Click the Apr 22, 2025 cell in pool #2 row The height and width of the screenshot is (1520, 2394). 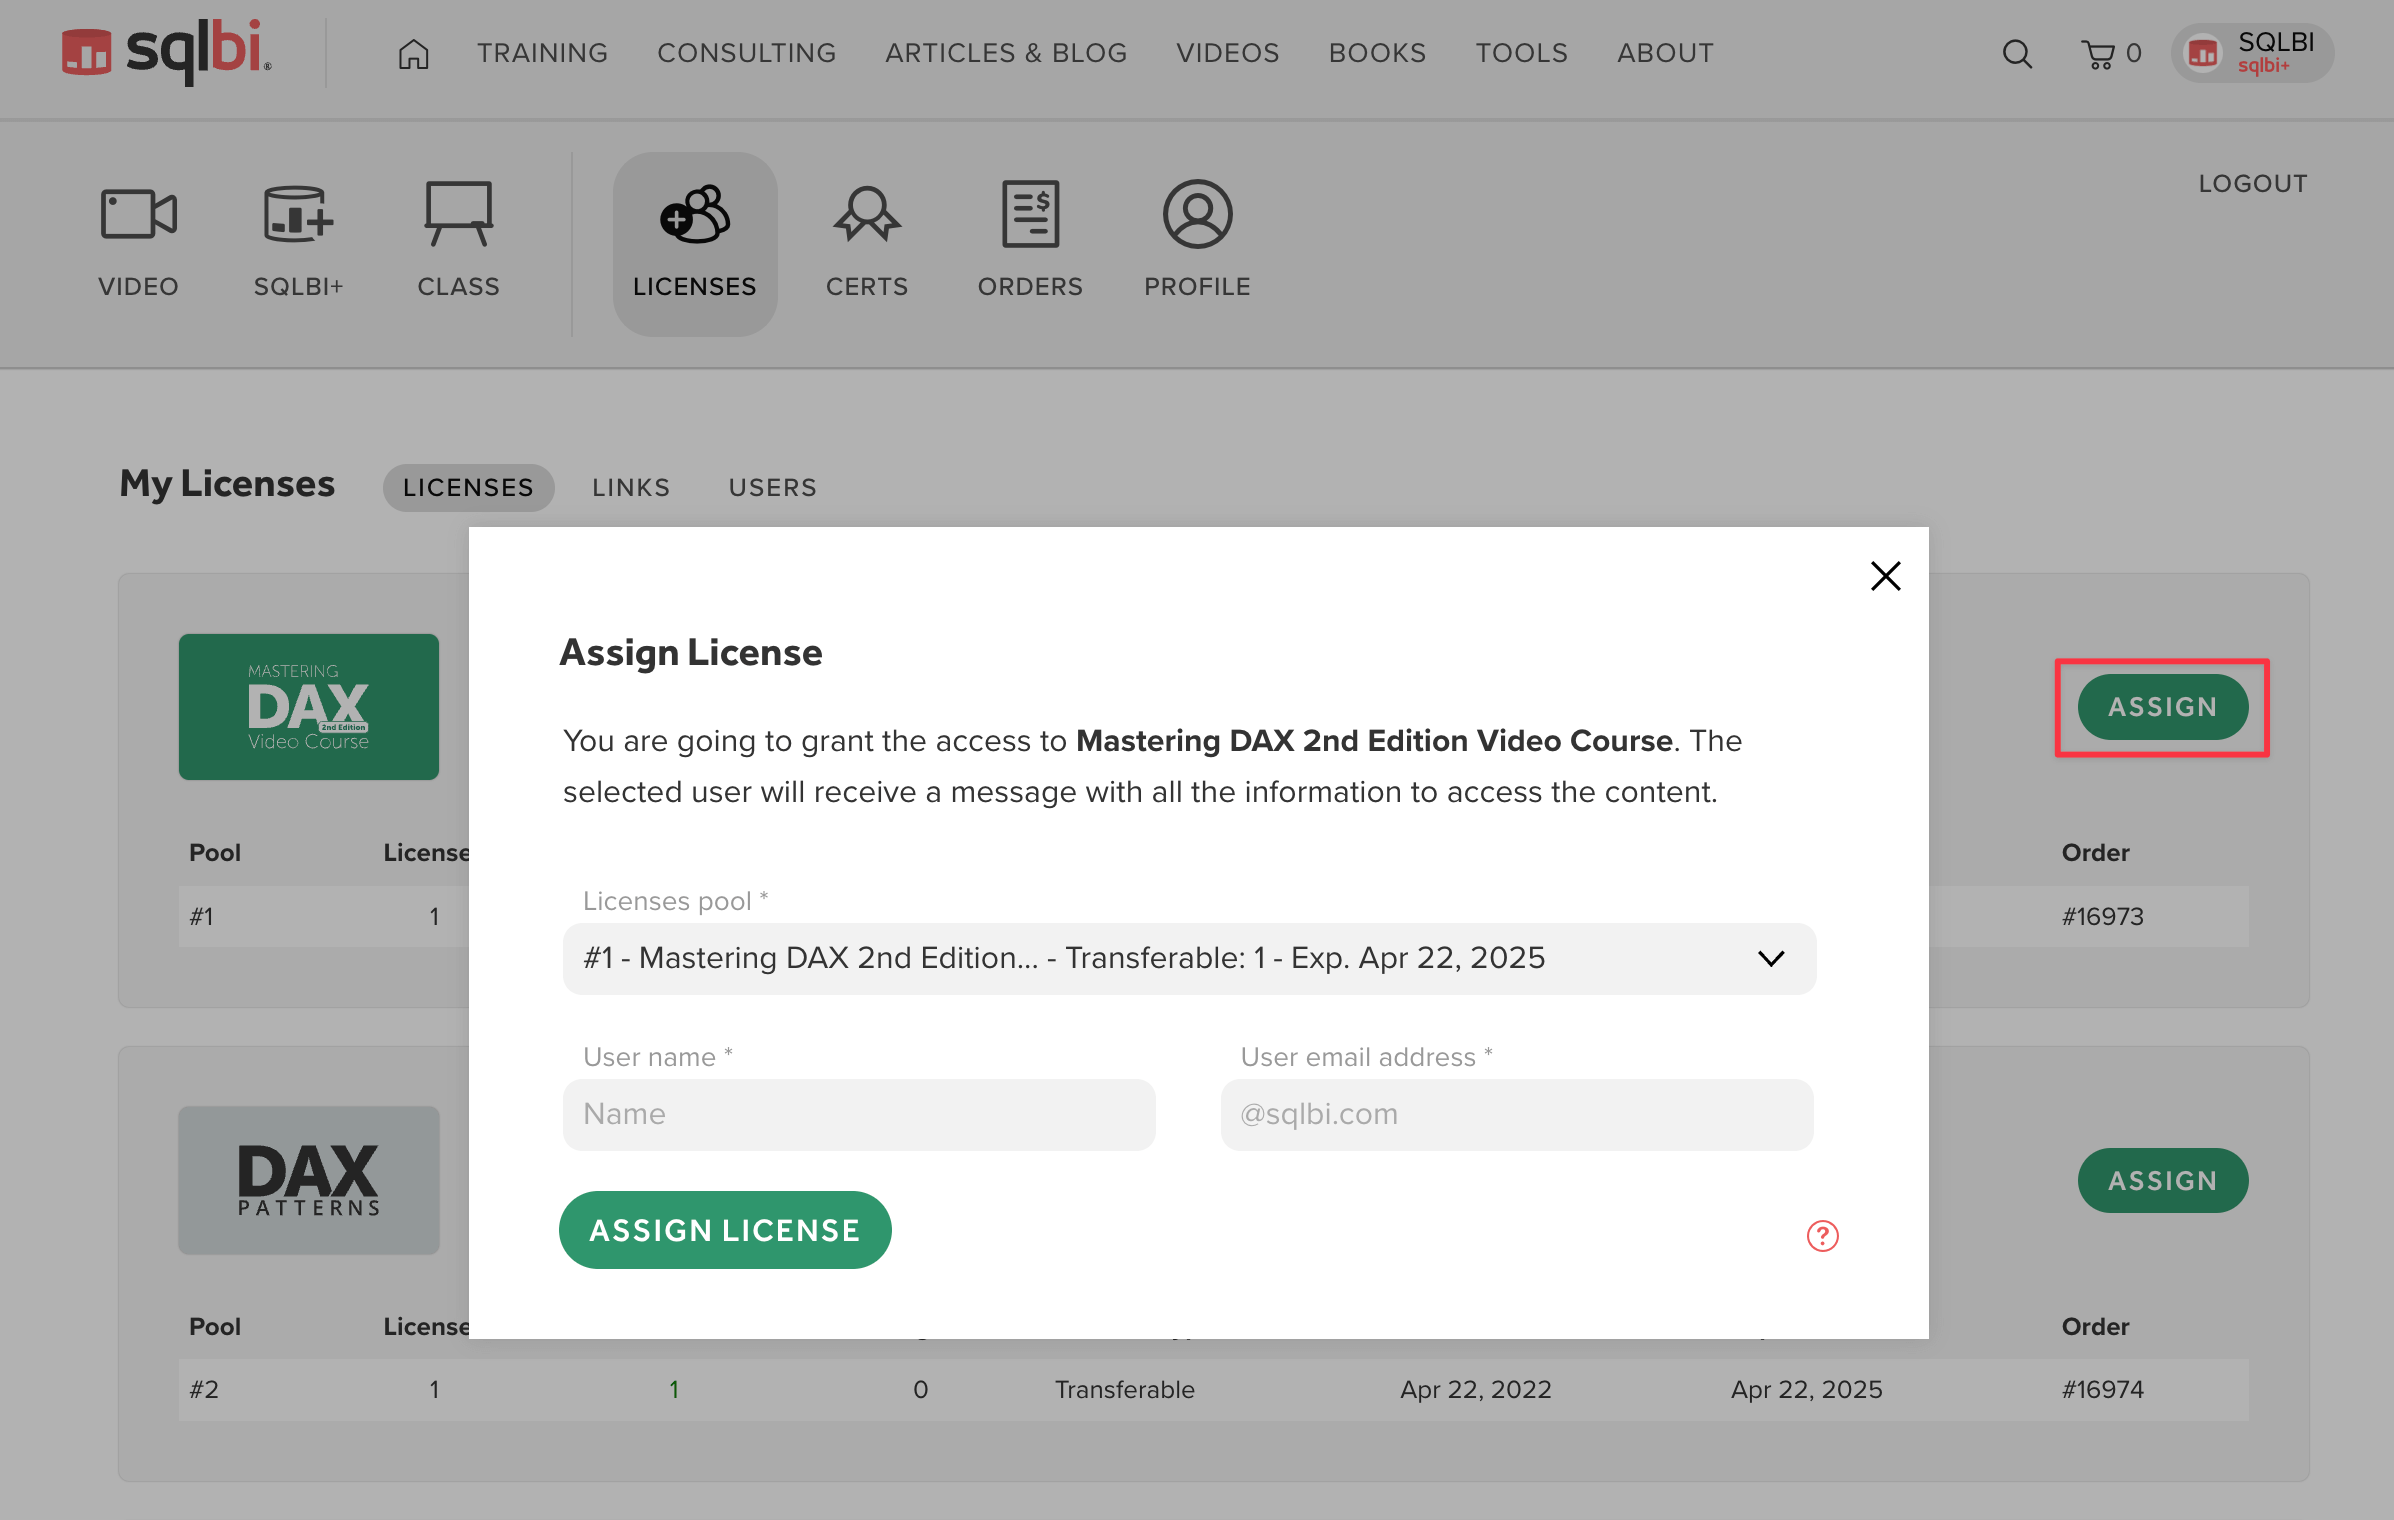click(x=1806, y=1390)
